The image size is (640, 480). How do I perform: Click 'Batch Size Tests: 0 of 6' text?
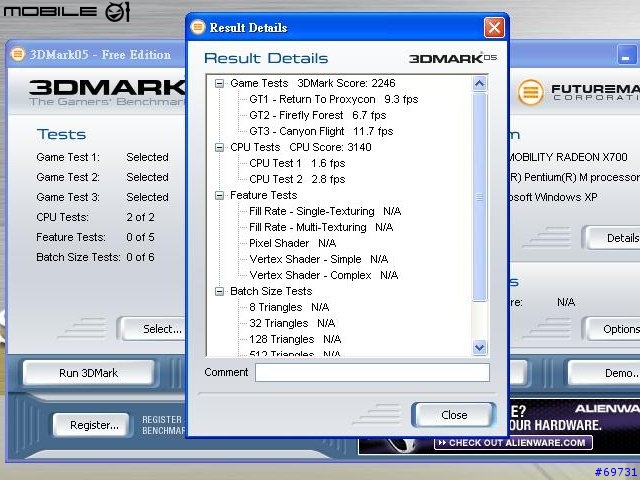coord(95,257)
